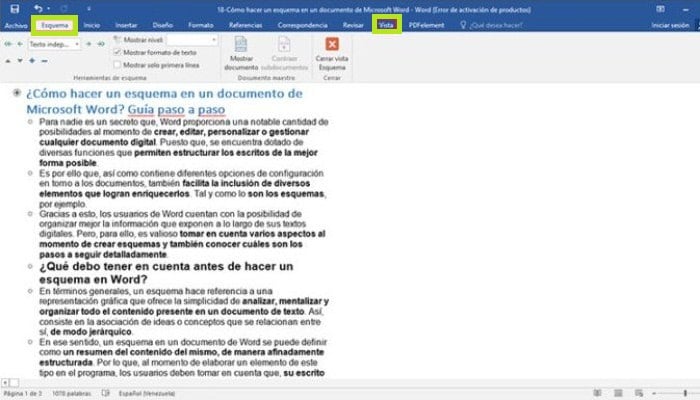Viewport: 700px width, 400px height.
Task: Open the Formato tab
Action: [200, 25]
